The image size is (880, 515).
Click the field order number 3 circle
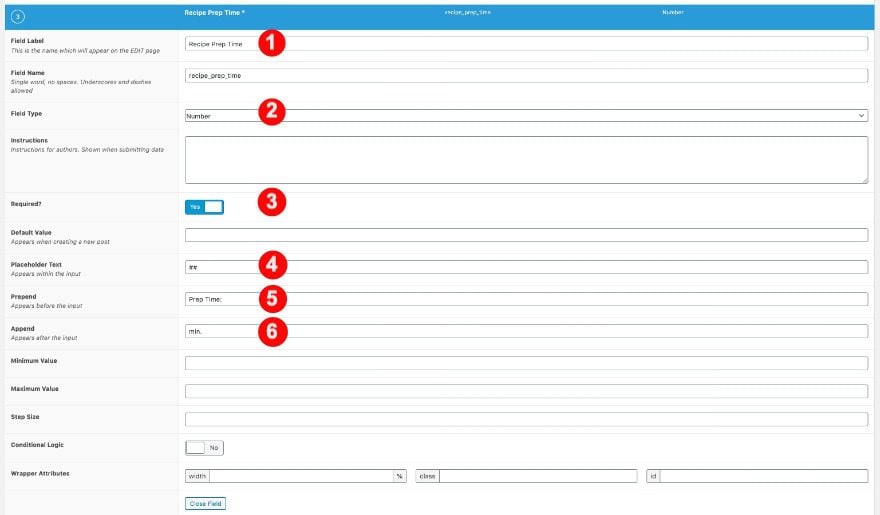[17, 17]
